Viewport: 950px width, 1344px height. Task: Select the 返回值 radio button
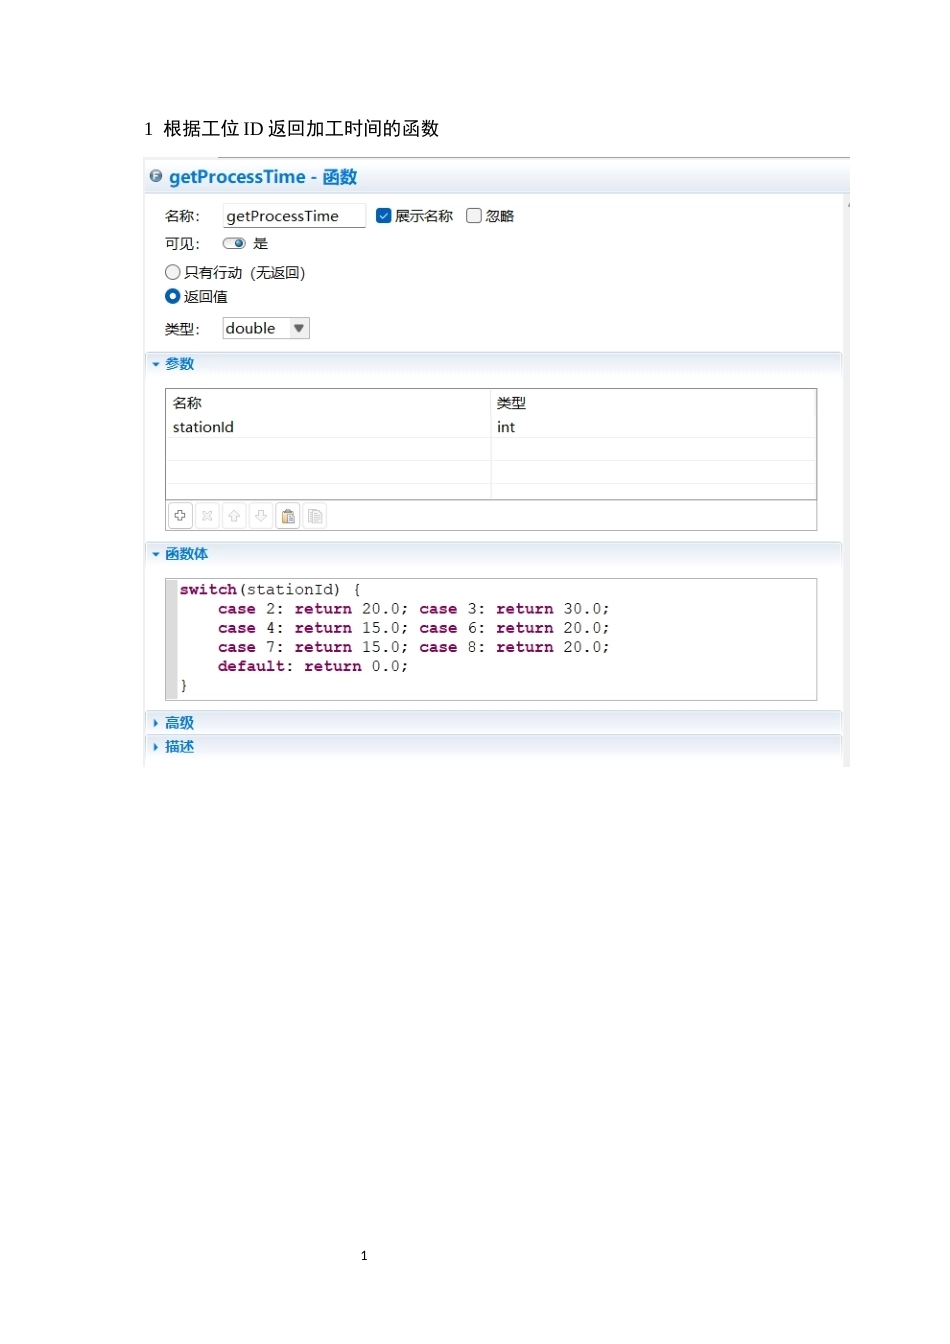tap(173, 296)
